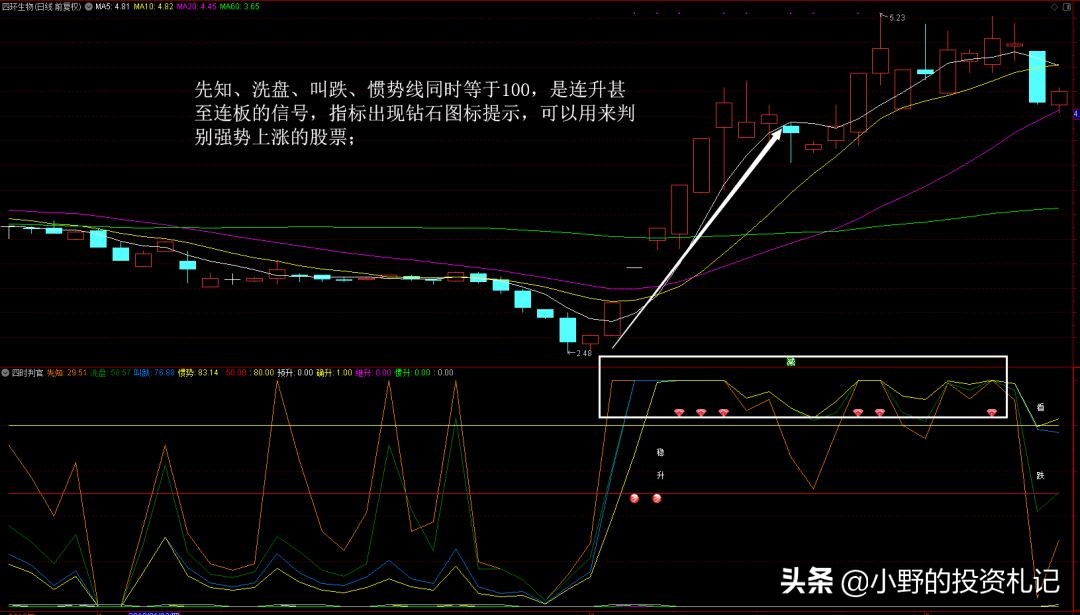Click the last cyan candlestick on the right

coord(1038,77)
